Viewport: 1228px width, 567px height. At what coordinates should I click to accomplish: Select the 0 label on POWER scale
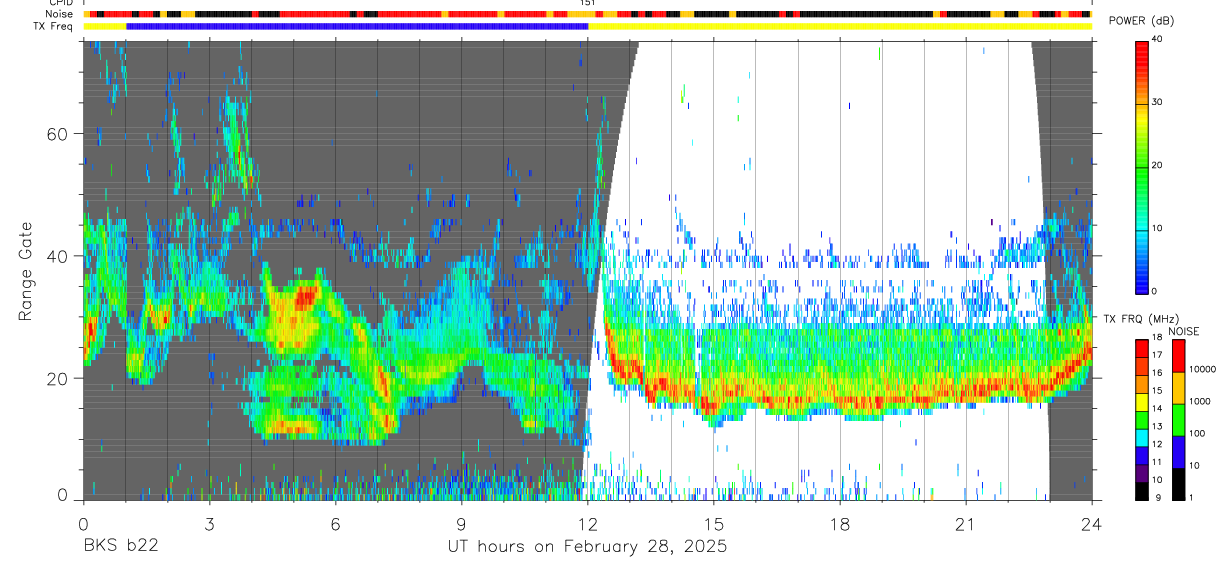coord(1155,291)
